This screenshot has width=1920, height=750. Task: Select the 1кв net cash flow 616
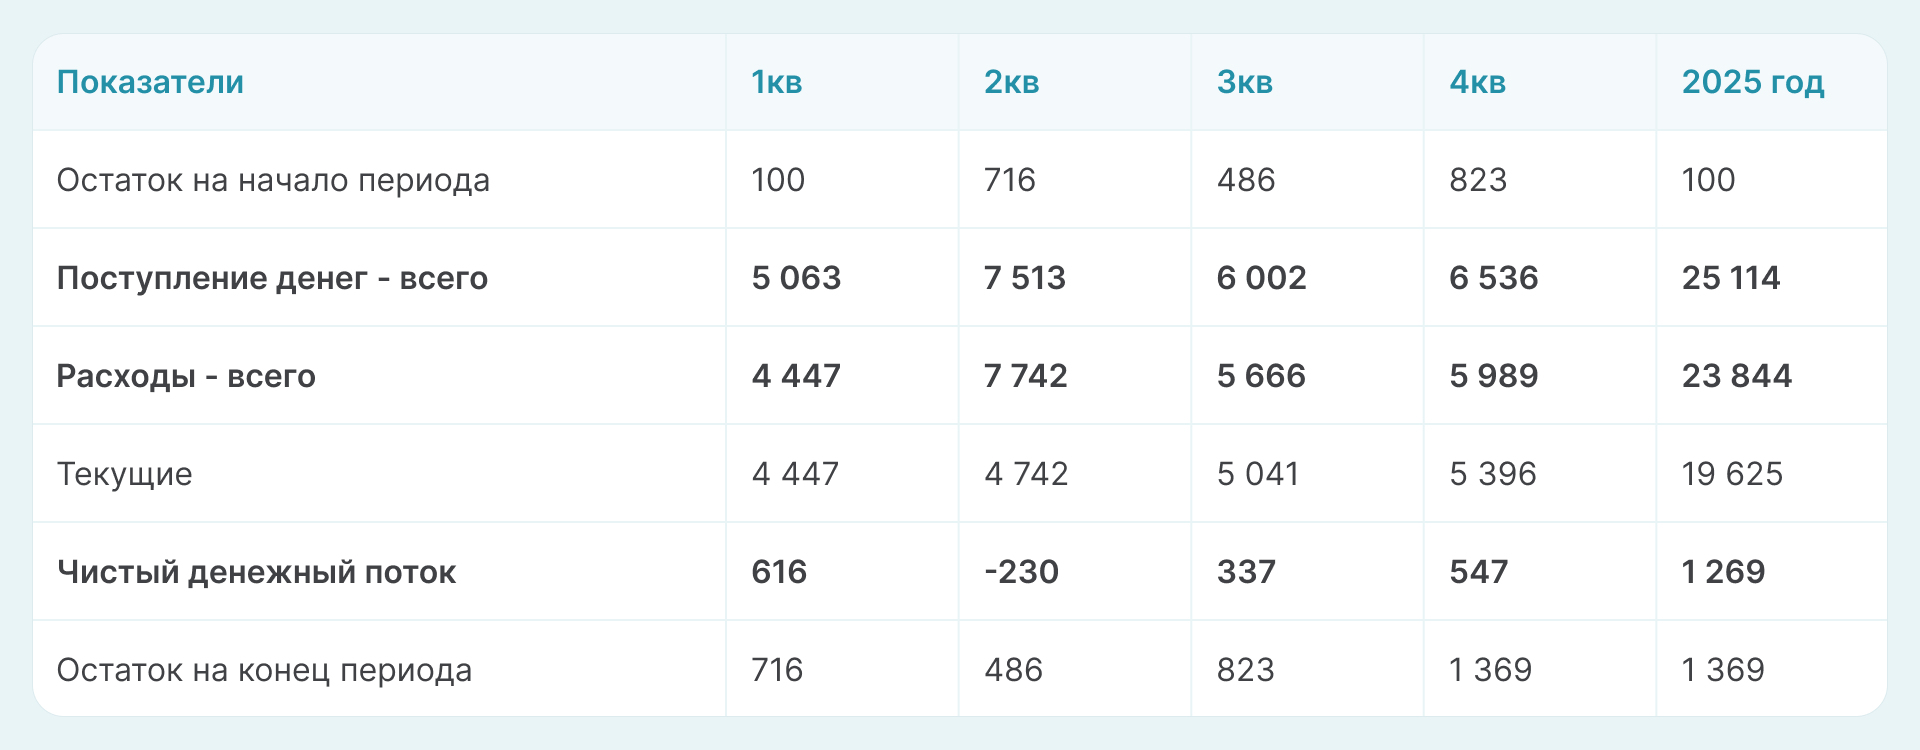779,572
